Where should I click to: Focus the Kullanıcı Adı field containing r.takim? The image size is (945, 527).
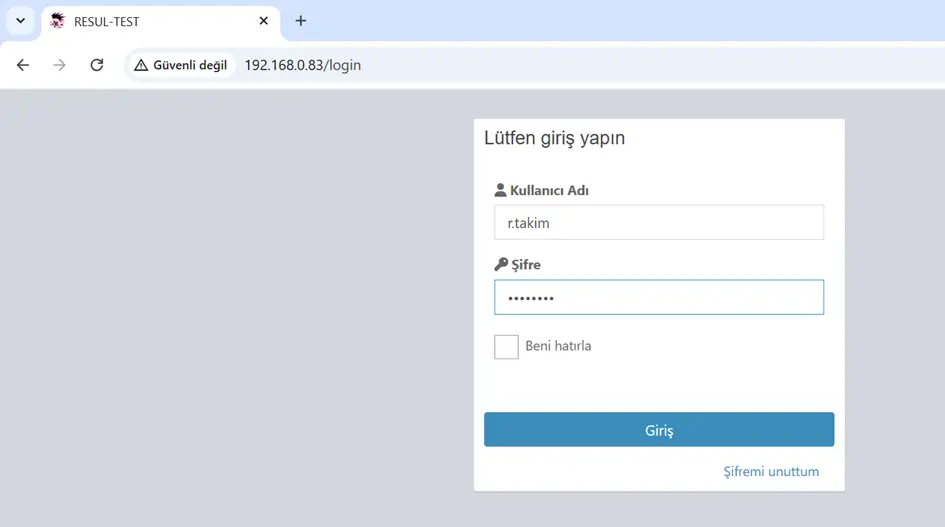click(659, 222)
